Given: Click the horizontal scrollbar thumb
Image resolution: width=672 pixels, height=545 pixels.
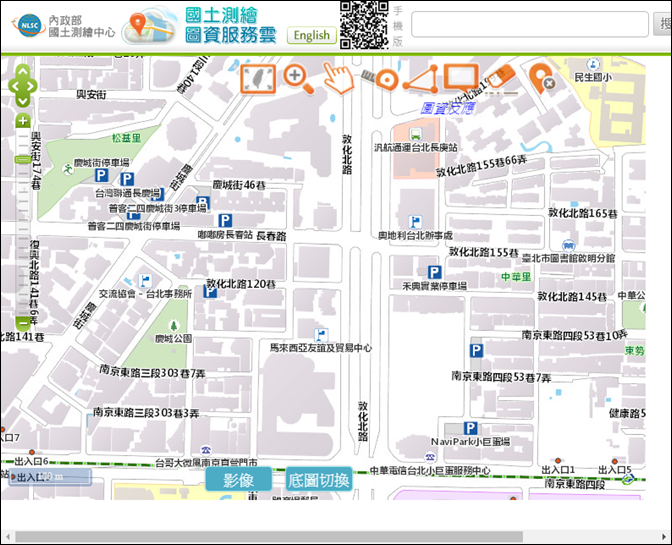Looking at the screenshot, I should click(x=269, y=537).
